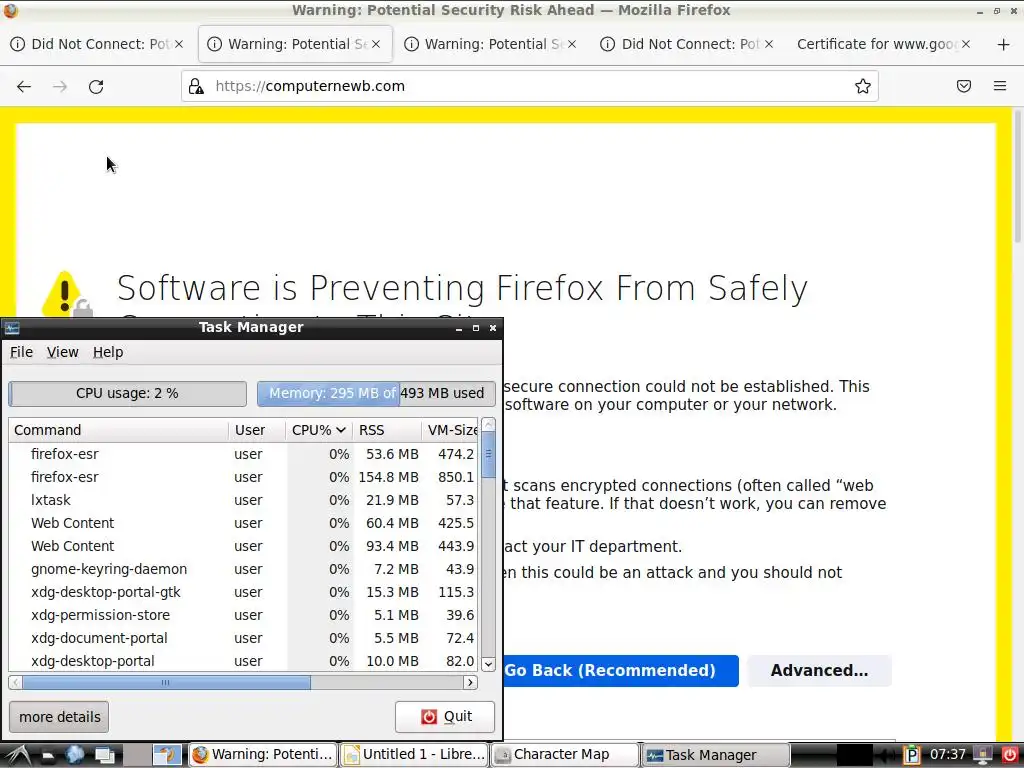The image size is (1024, 768).
Task: Open the Task Manager window menu icon
Action: tap(12, 328)
